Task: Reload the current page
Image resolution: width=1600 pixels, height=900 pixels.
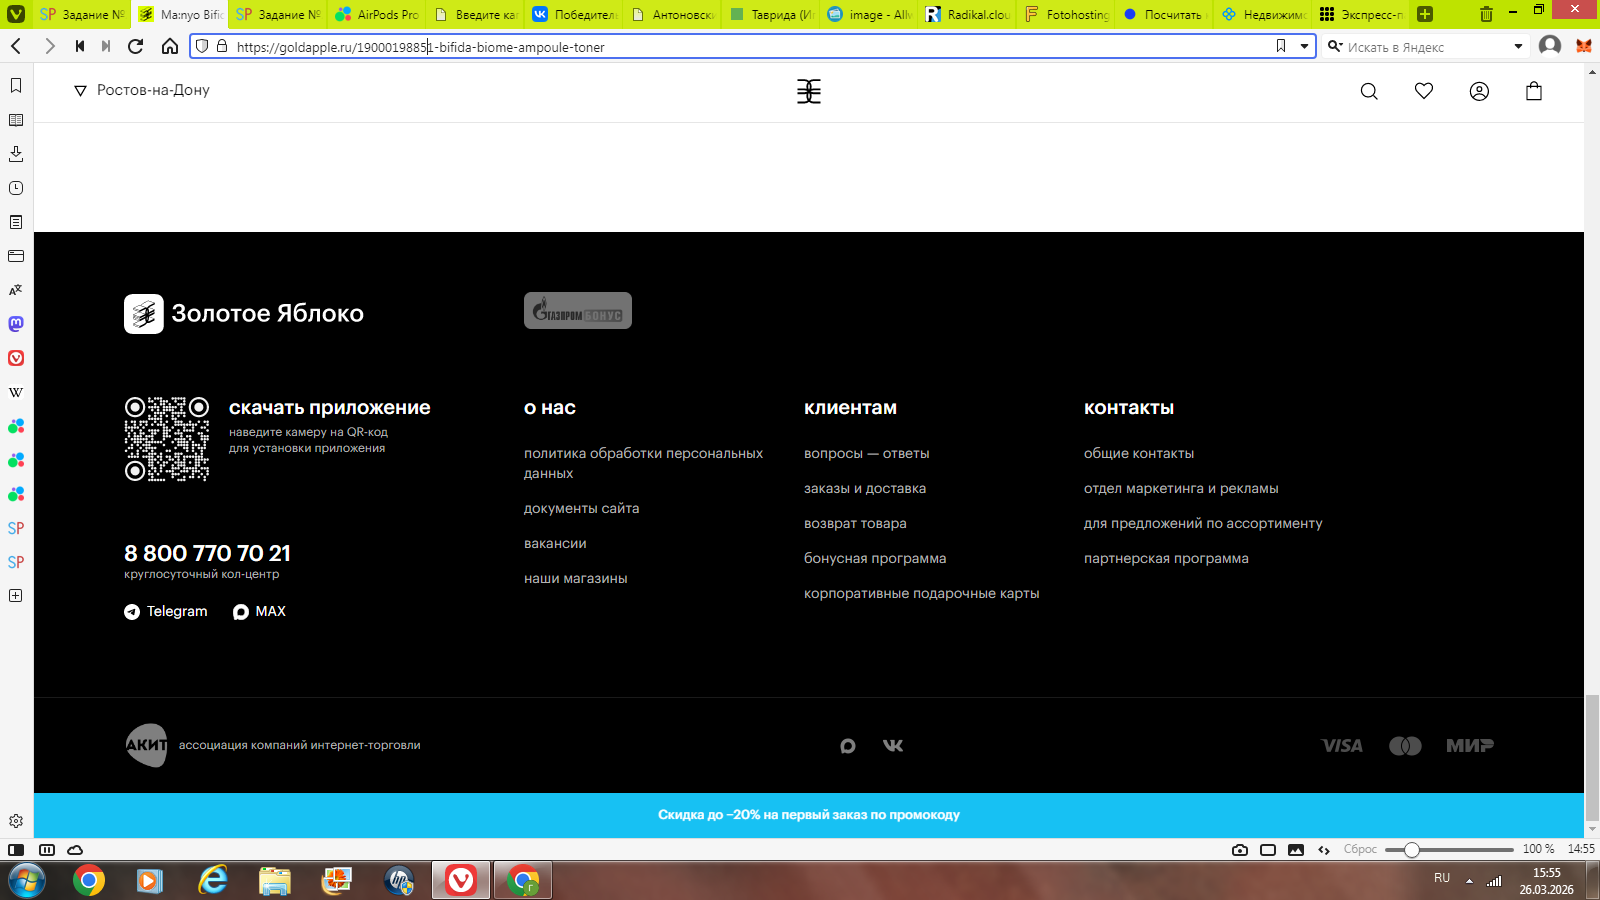Action: 136,46
